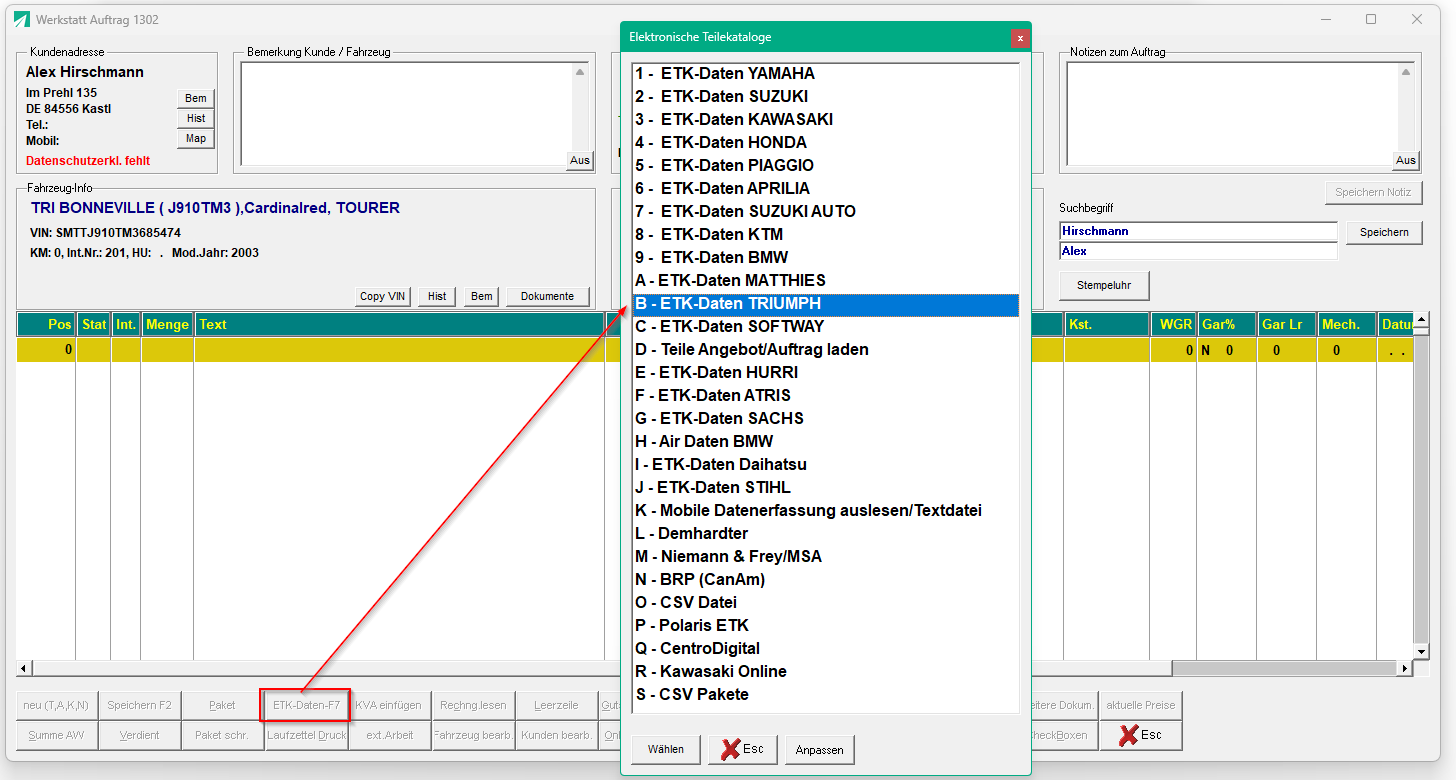This screenshot has width=1456, height=780.
Task: Select 9 - ETK-Daten BMW entry
Action: click(x=825, y=258)
